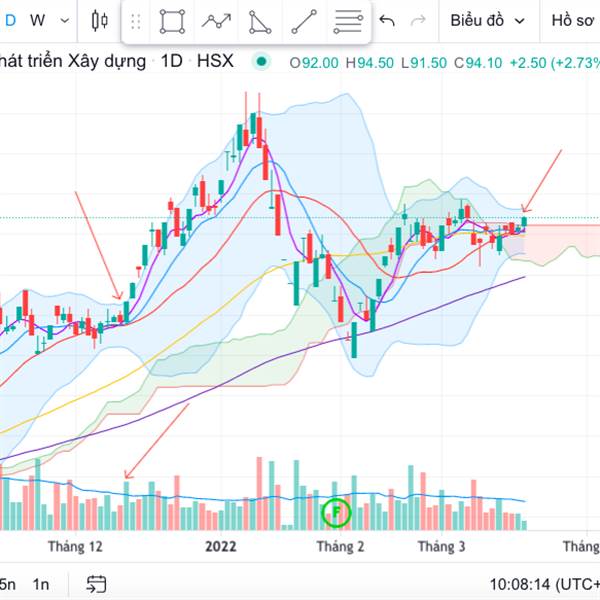The image size is (600, 600).
Task: Select the polyline path drawing tool
Action: pyautogui.click(x=217, y=21)
